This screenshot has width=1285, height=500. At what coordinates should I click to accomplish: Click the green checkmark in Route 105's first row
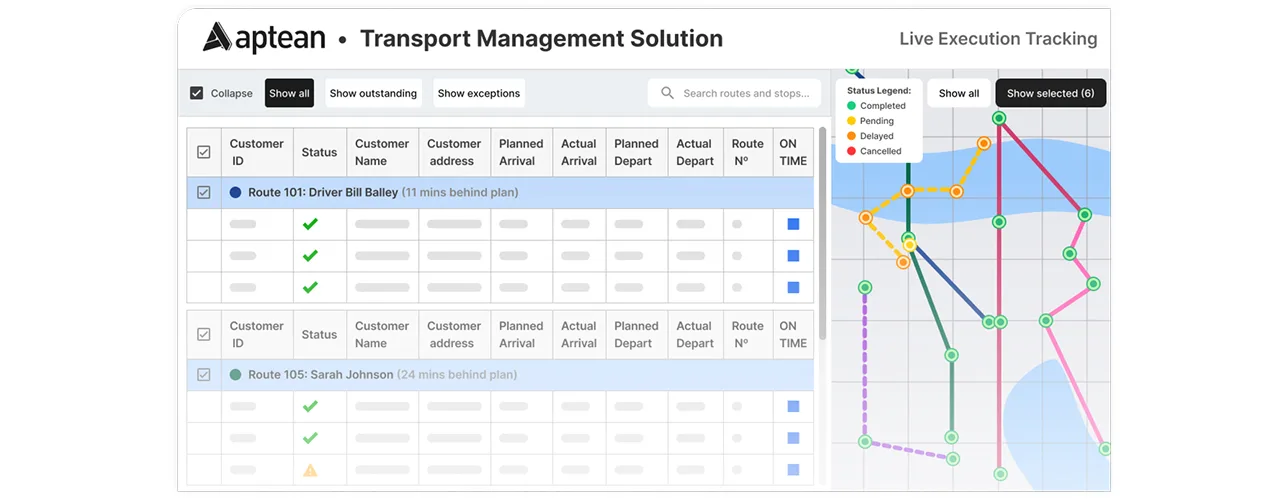pyautogui.click(x=310, y=406)
